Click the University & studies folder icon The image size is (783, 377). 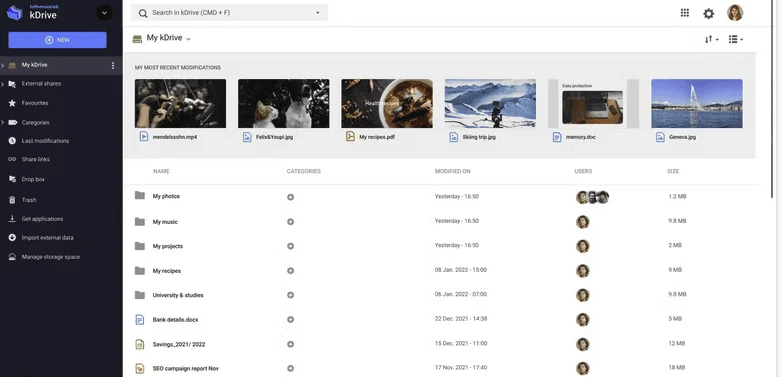(140, 295)
